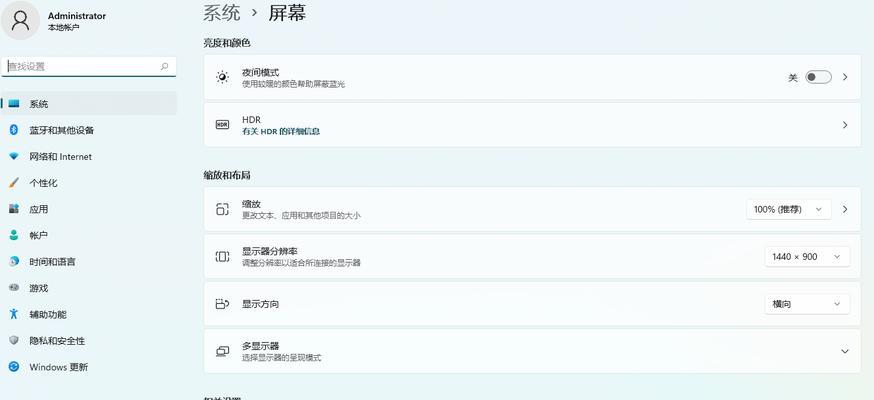Click the globe clock icon for 时间和语言
This screenshot has width=874, height=400.
coord(14,261)
